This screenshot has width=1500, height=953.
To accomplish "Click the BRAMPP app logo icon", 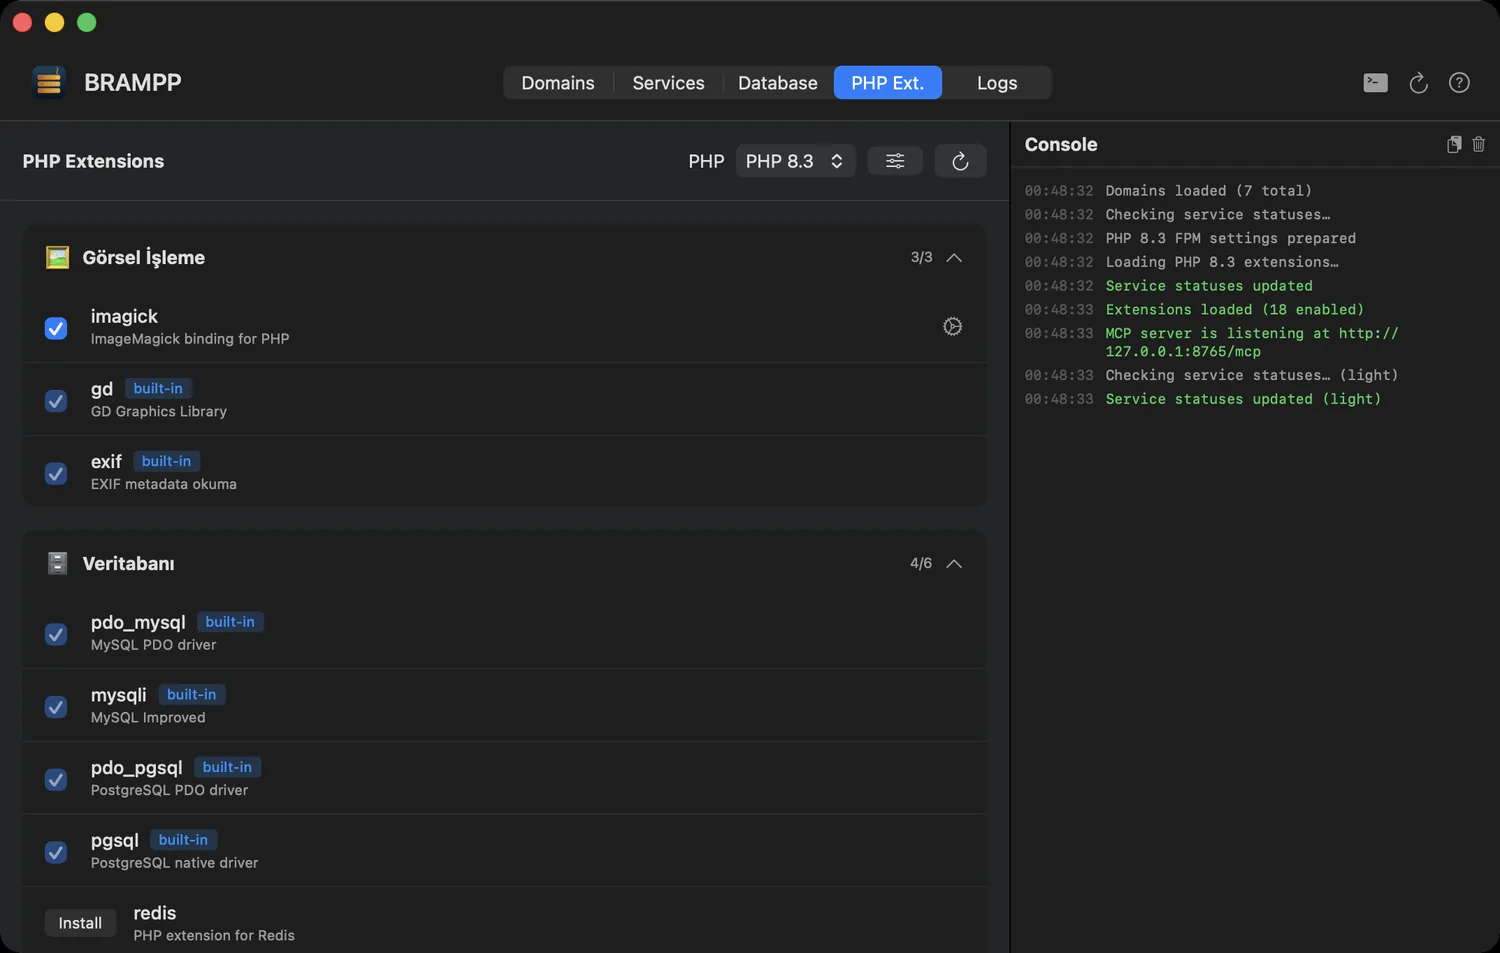I will tap(48, 82).
